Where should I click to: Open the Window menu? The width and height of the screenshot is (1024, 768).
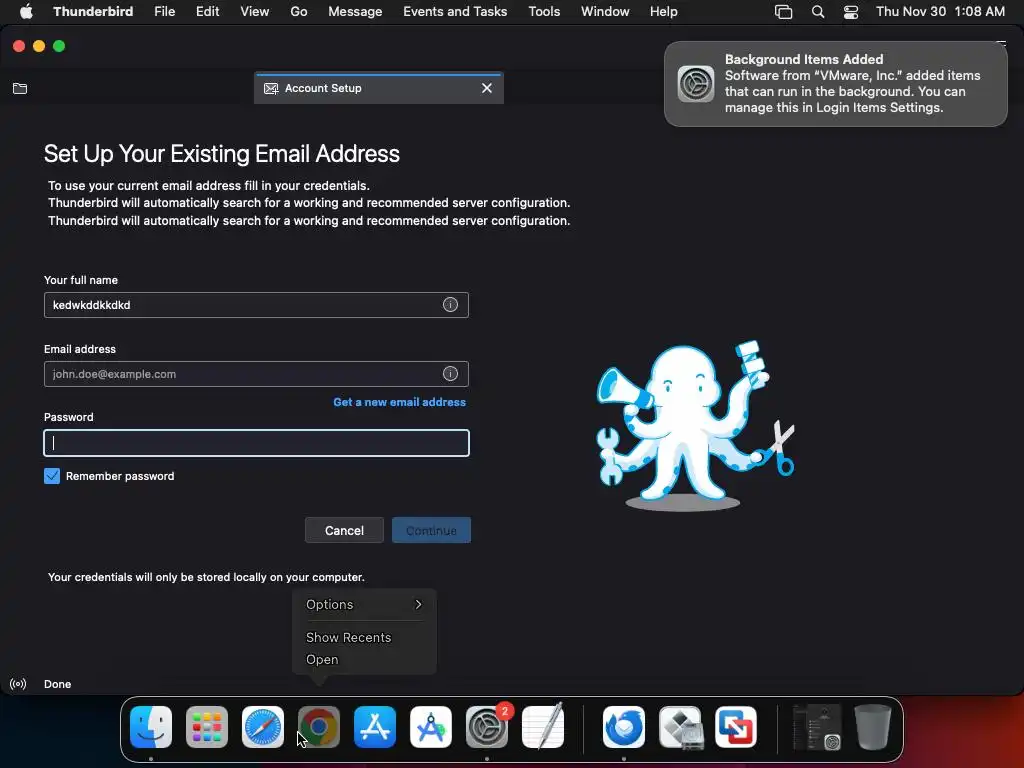pyautogui.click(x=605, y=12)
